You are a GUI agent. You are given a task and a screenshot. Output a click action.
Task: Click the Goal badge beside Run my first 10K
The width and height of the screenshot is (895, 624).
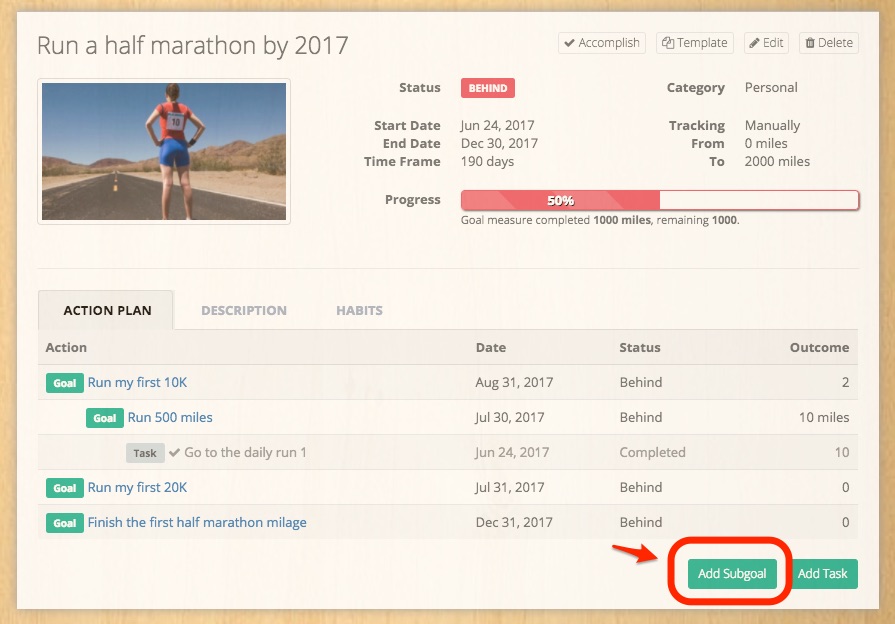[x=65, y=383]
